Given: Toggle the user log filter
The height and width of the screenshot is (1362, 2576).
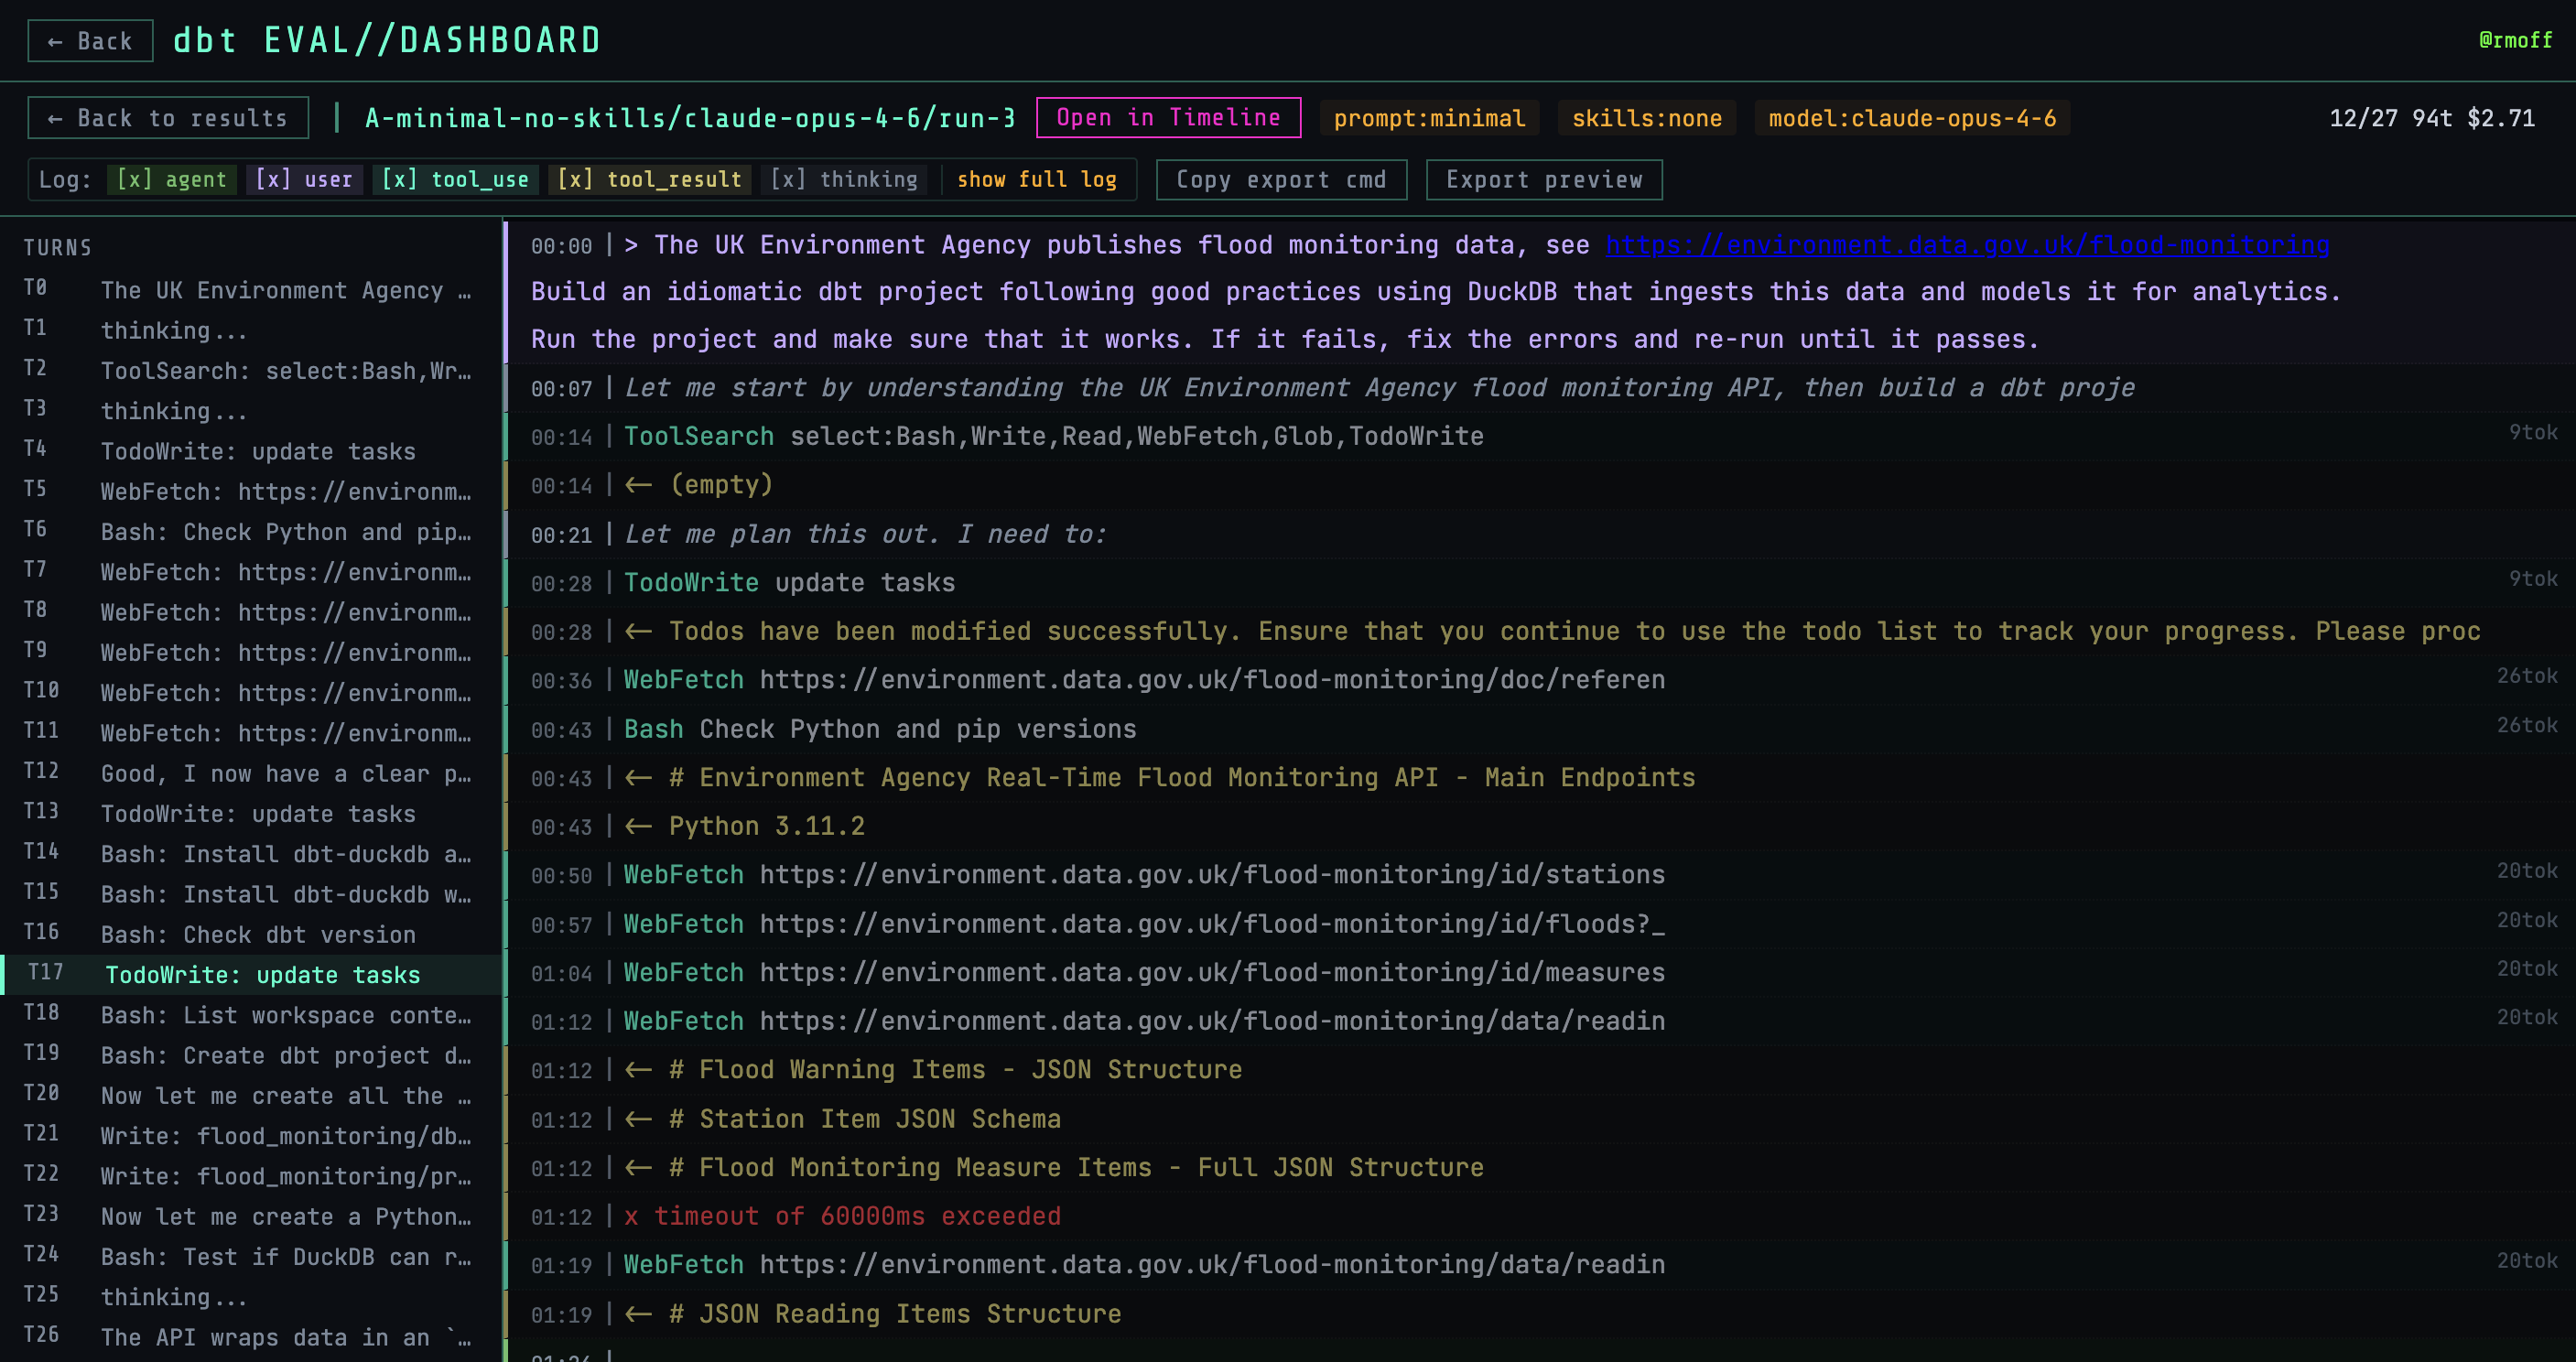Looking at the screenshot, I should (304, 180).
